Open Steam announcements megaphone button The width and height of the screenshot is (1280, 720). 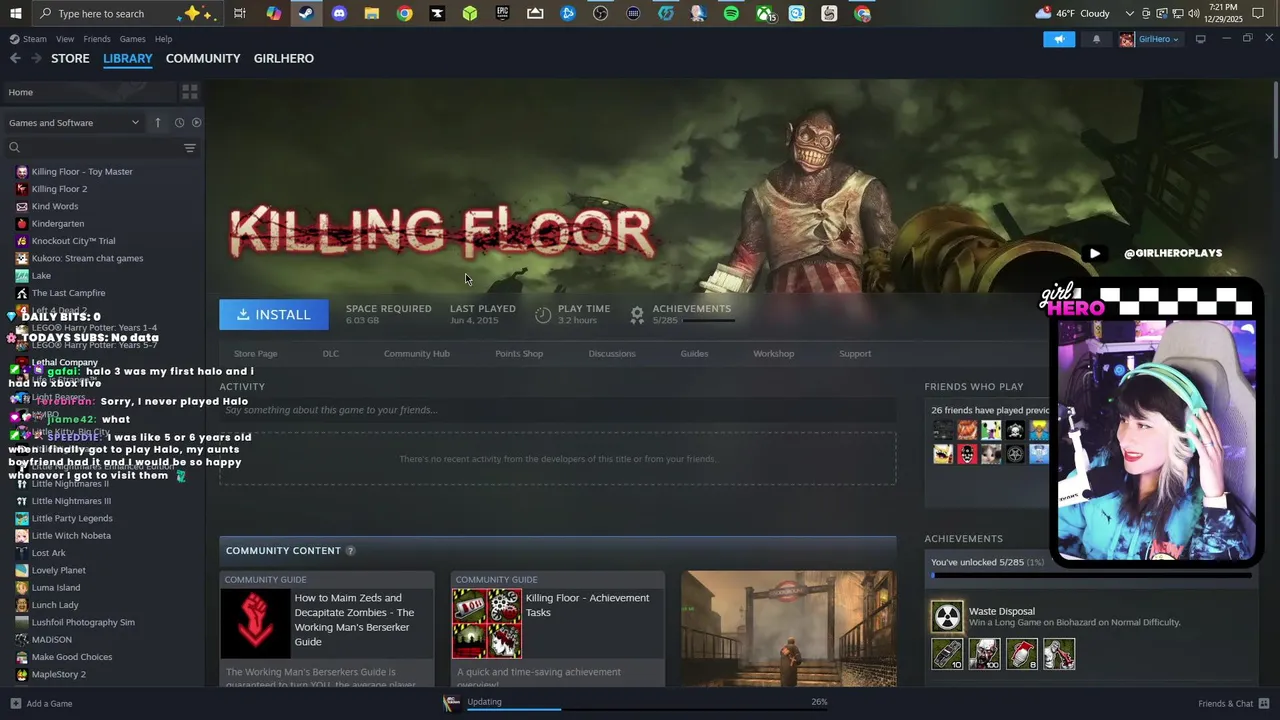1059,39
